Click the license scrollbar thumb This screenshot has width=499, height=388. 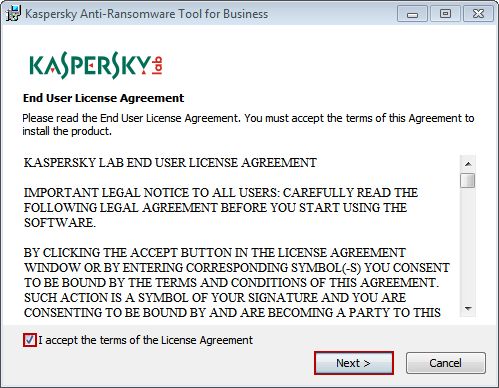[468, 180]
